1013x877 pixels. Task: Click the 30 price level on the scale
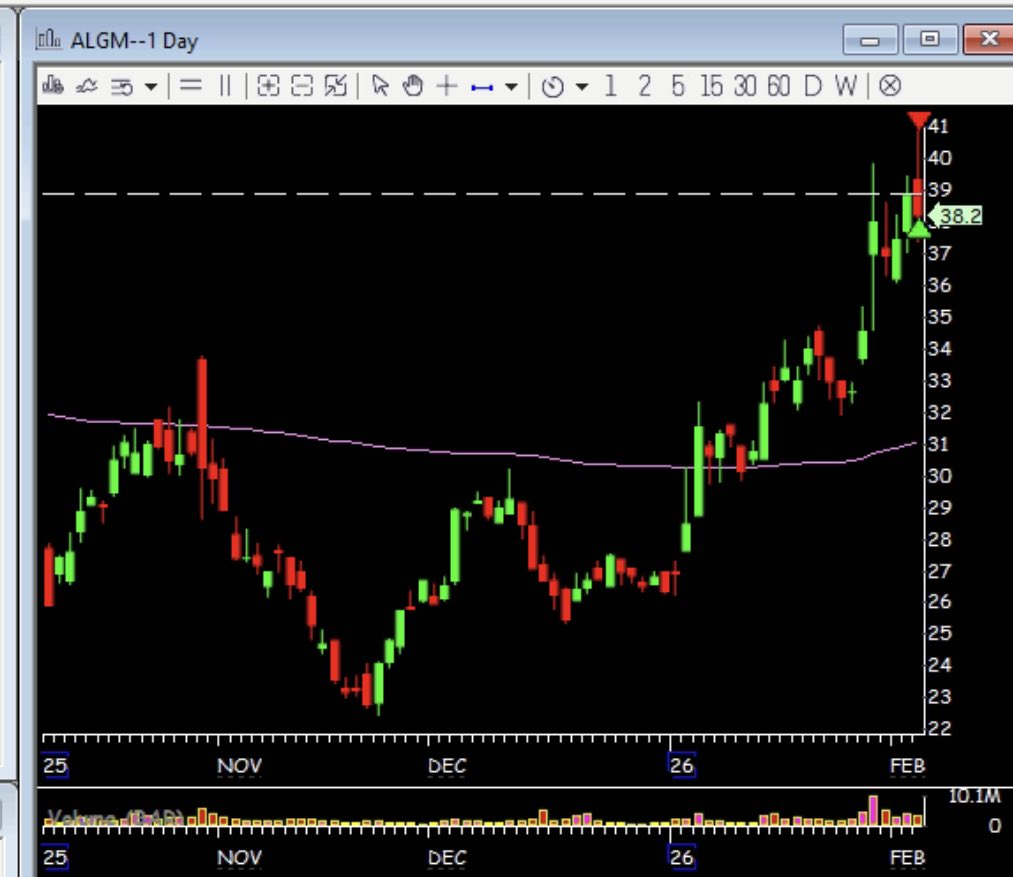939,476
